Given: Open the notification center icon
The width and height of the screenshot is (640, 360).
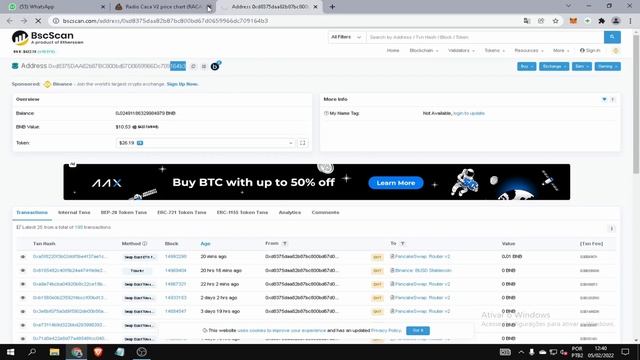Looking at the screenshot, I should [625, 352].
